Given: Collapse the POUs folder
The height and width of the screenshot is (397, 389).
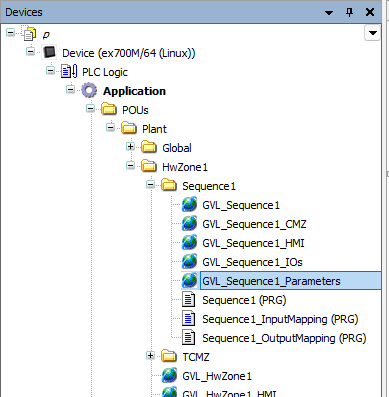Looking at the screenshot, I should 91,108.
